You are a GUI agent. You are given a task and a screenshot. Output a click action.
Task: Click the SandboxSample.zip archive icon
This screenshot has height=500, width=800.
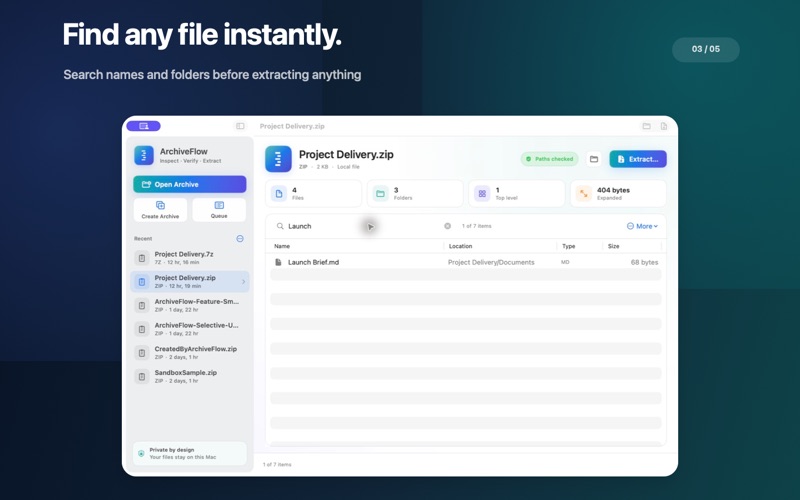142,377
